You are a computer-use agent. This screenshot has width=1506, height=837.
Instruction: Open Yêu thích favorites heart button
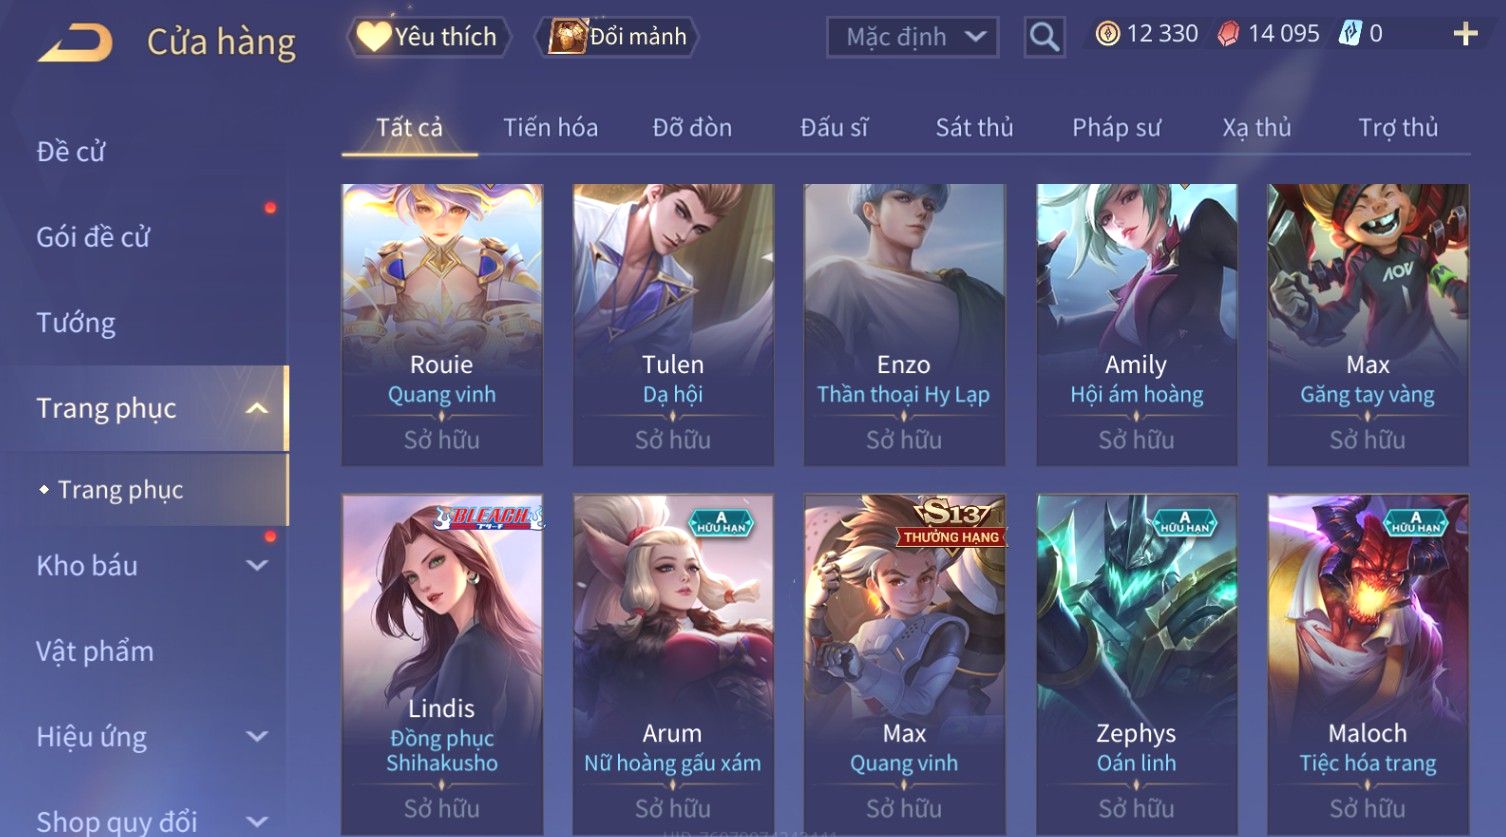click(428, 37)
